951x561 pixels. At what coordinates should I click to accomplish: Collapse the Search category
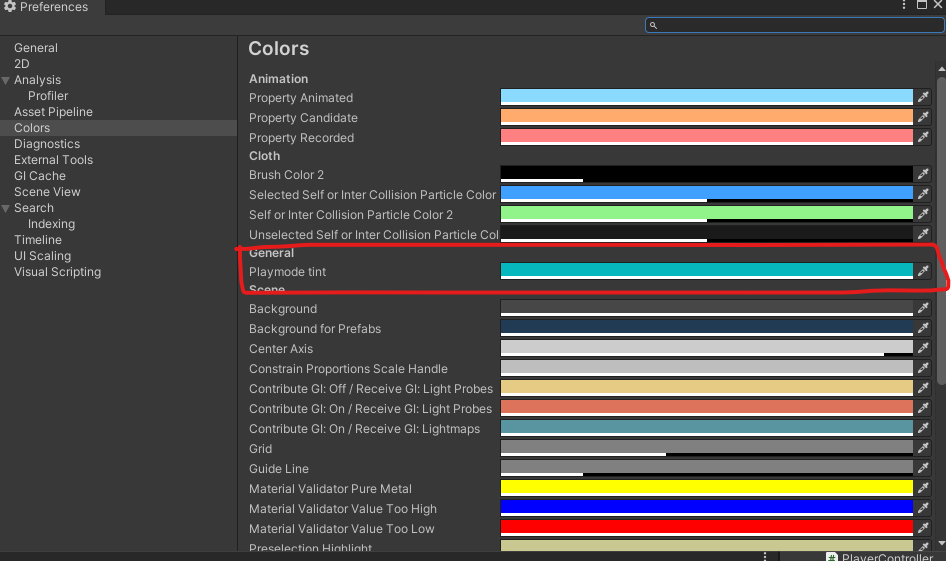(6, 208)
